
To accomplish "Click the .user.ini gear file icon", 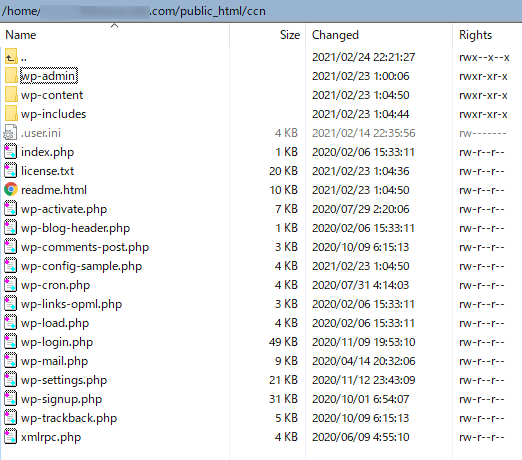I will coord(10,133).
